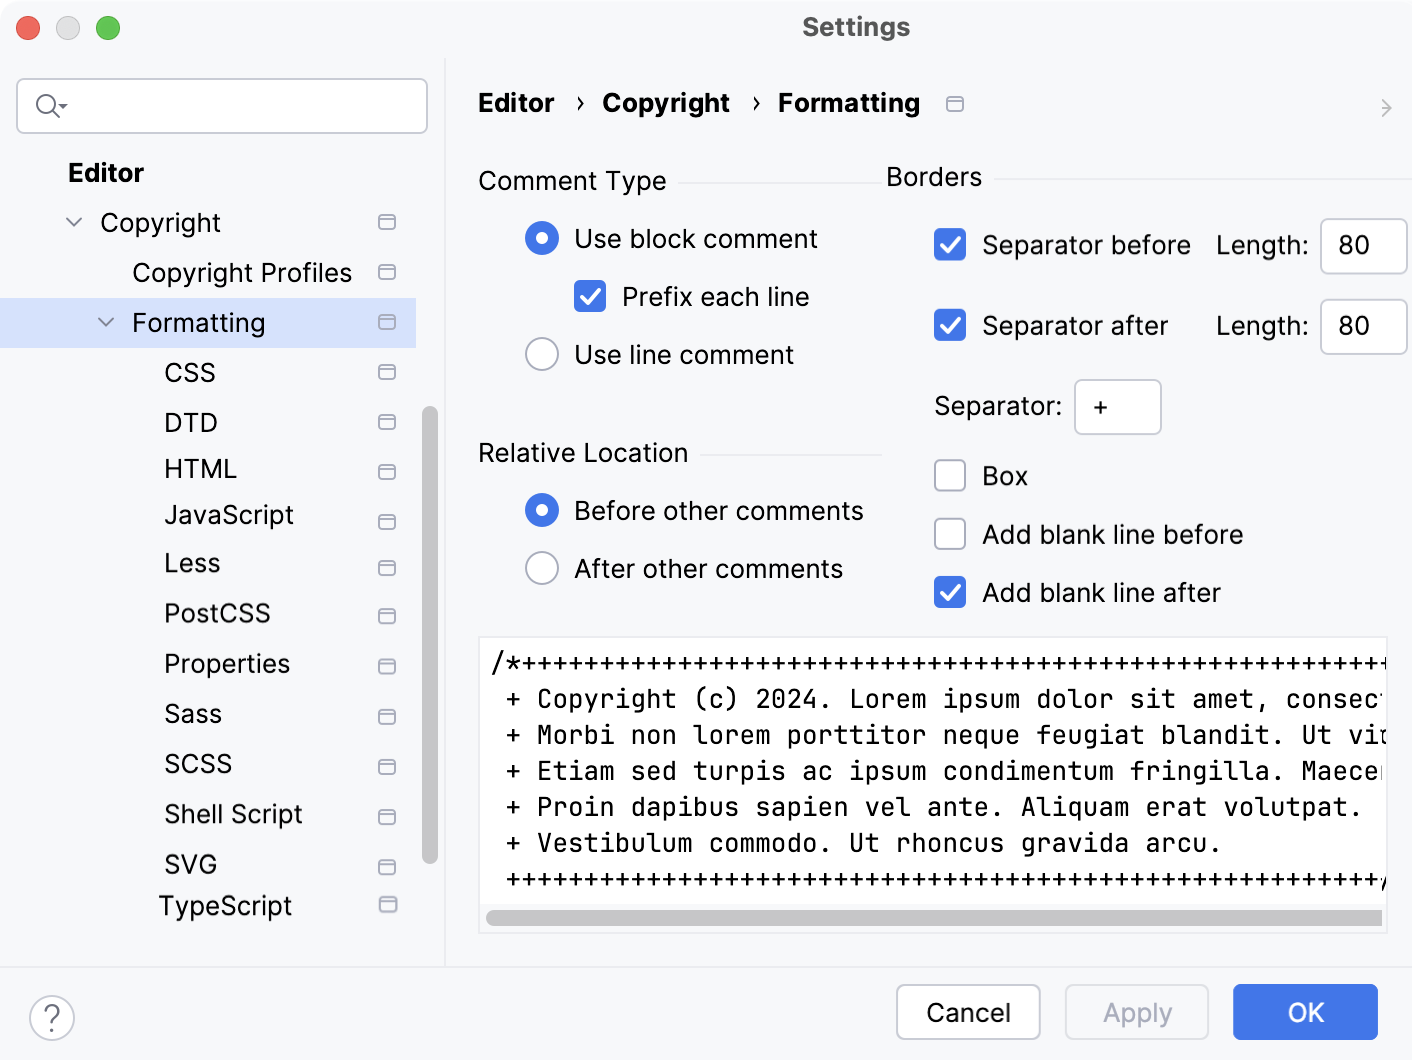Image resolution: width=1412 pixels, height=1060 pixels.
Task: Click the forward arrow in the top-right corner
Action: [1386, 107]
